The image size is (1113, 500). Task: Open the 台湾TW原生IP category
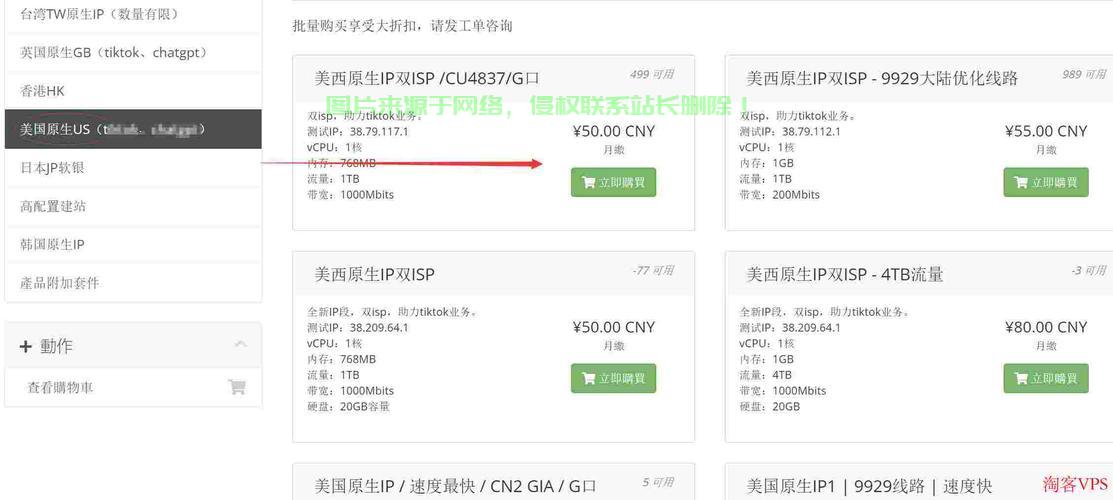pyautogui.click(x=133, y=14)
